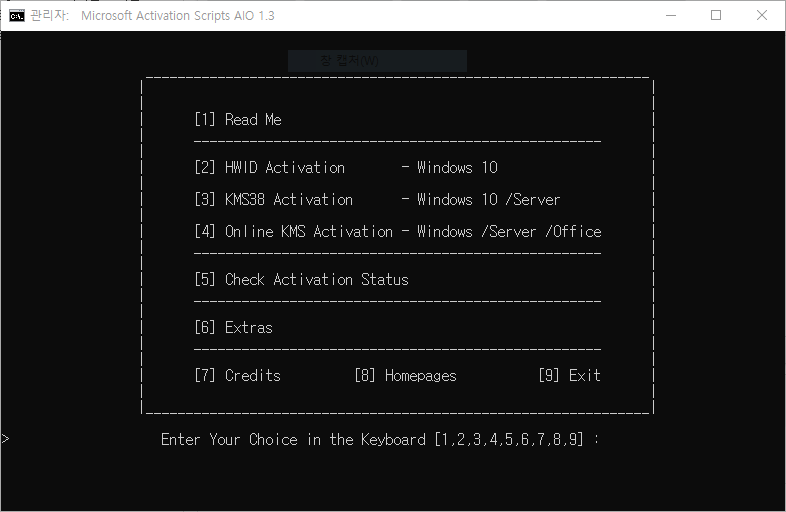The height and width of the screenshot is (512, 786).
Task: Click the faint '창 캡처(W)' overlay label
Action: pos(350,61)
